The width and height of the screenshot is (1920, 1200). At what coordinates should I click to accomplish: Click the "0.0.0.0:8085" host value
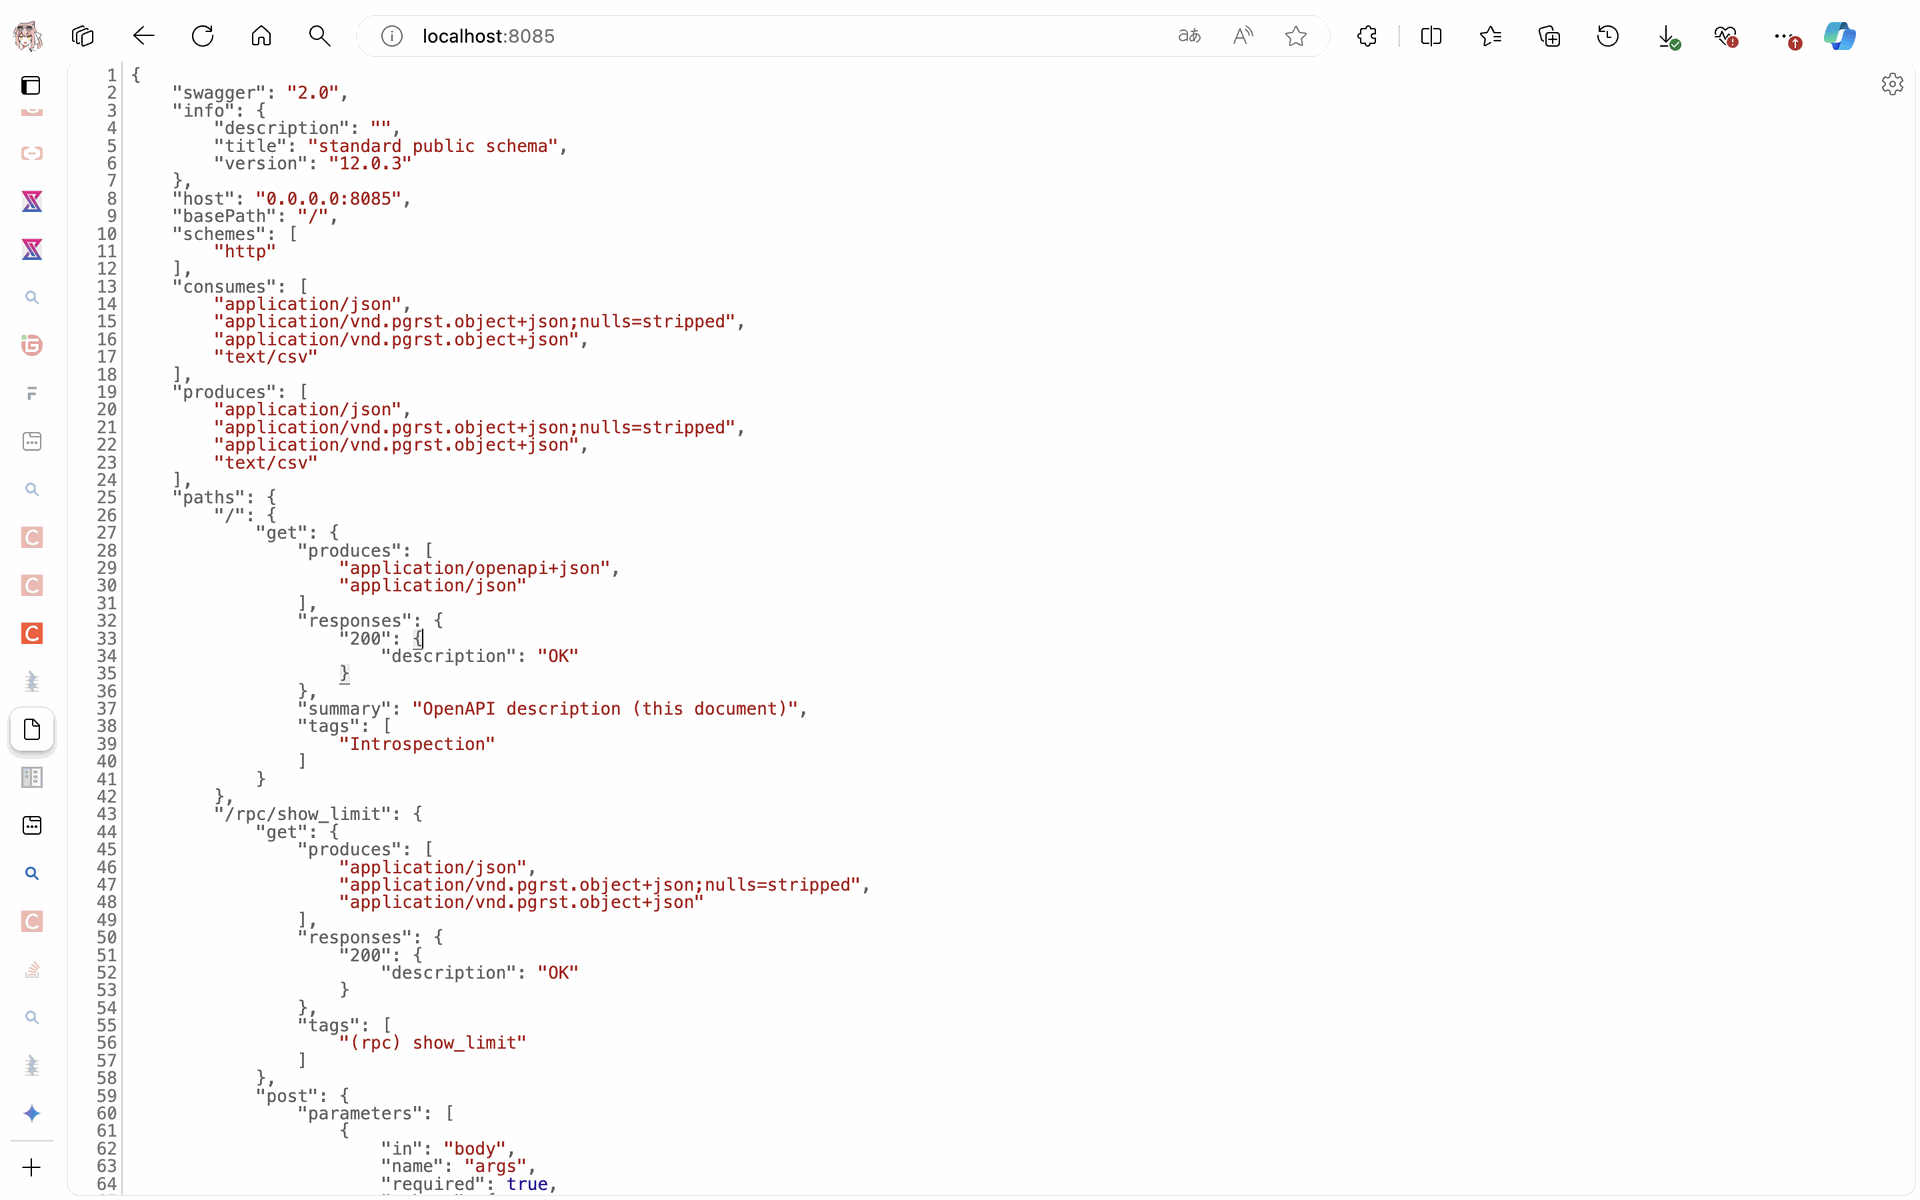coord(328,199)
